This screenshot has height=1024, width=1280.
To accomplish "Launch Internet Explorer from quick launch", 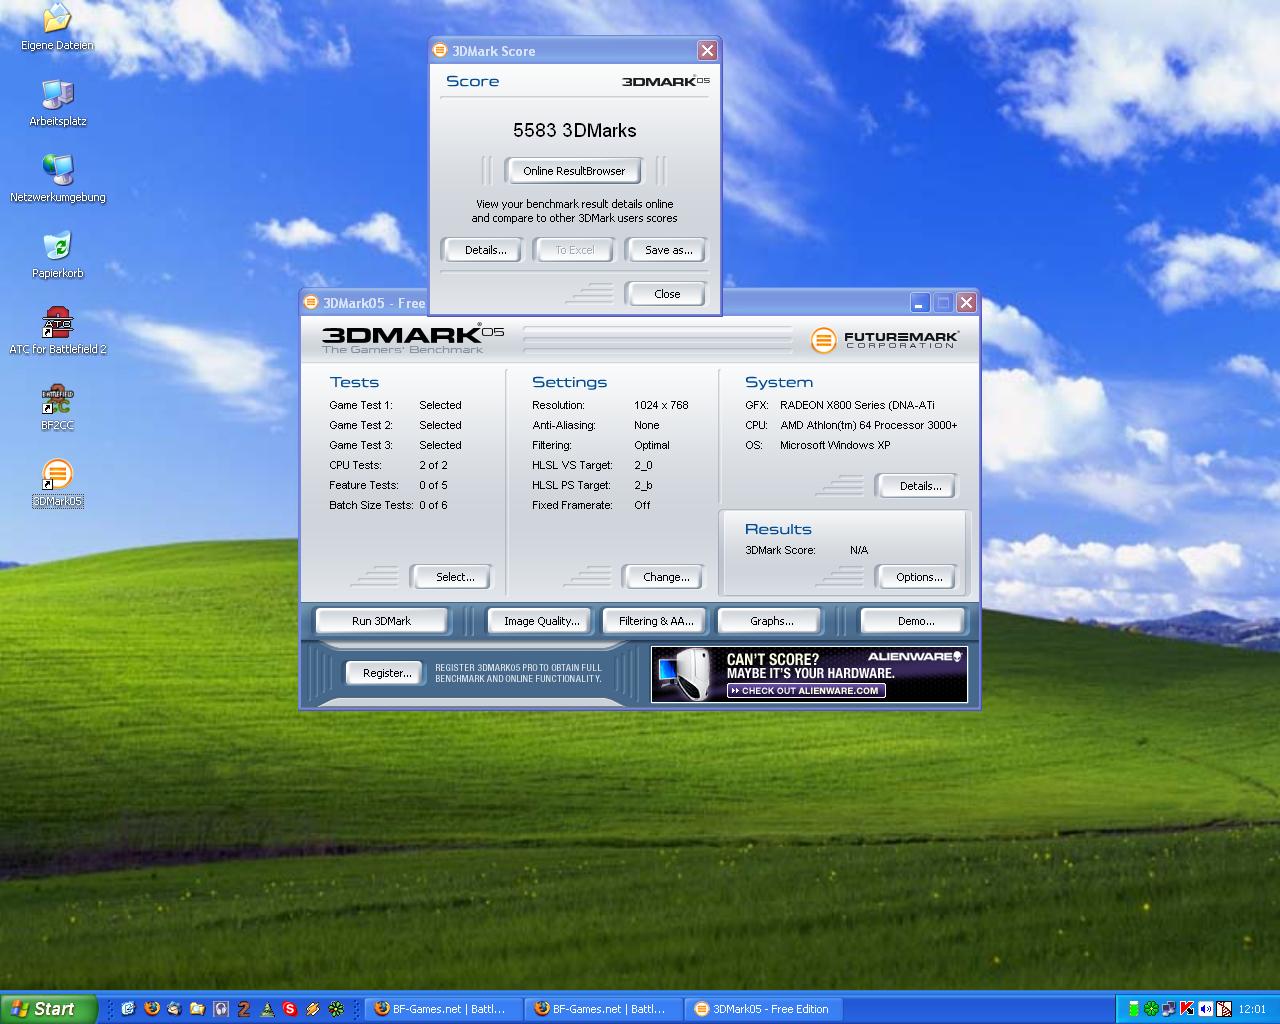I will pos(128,1009).
